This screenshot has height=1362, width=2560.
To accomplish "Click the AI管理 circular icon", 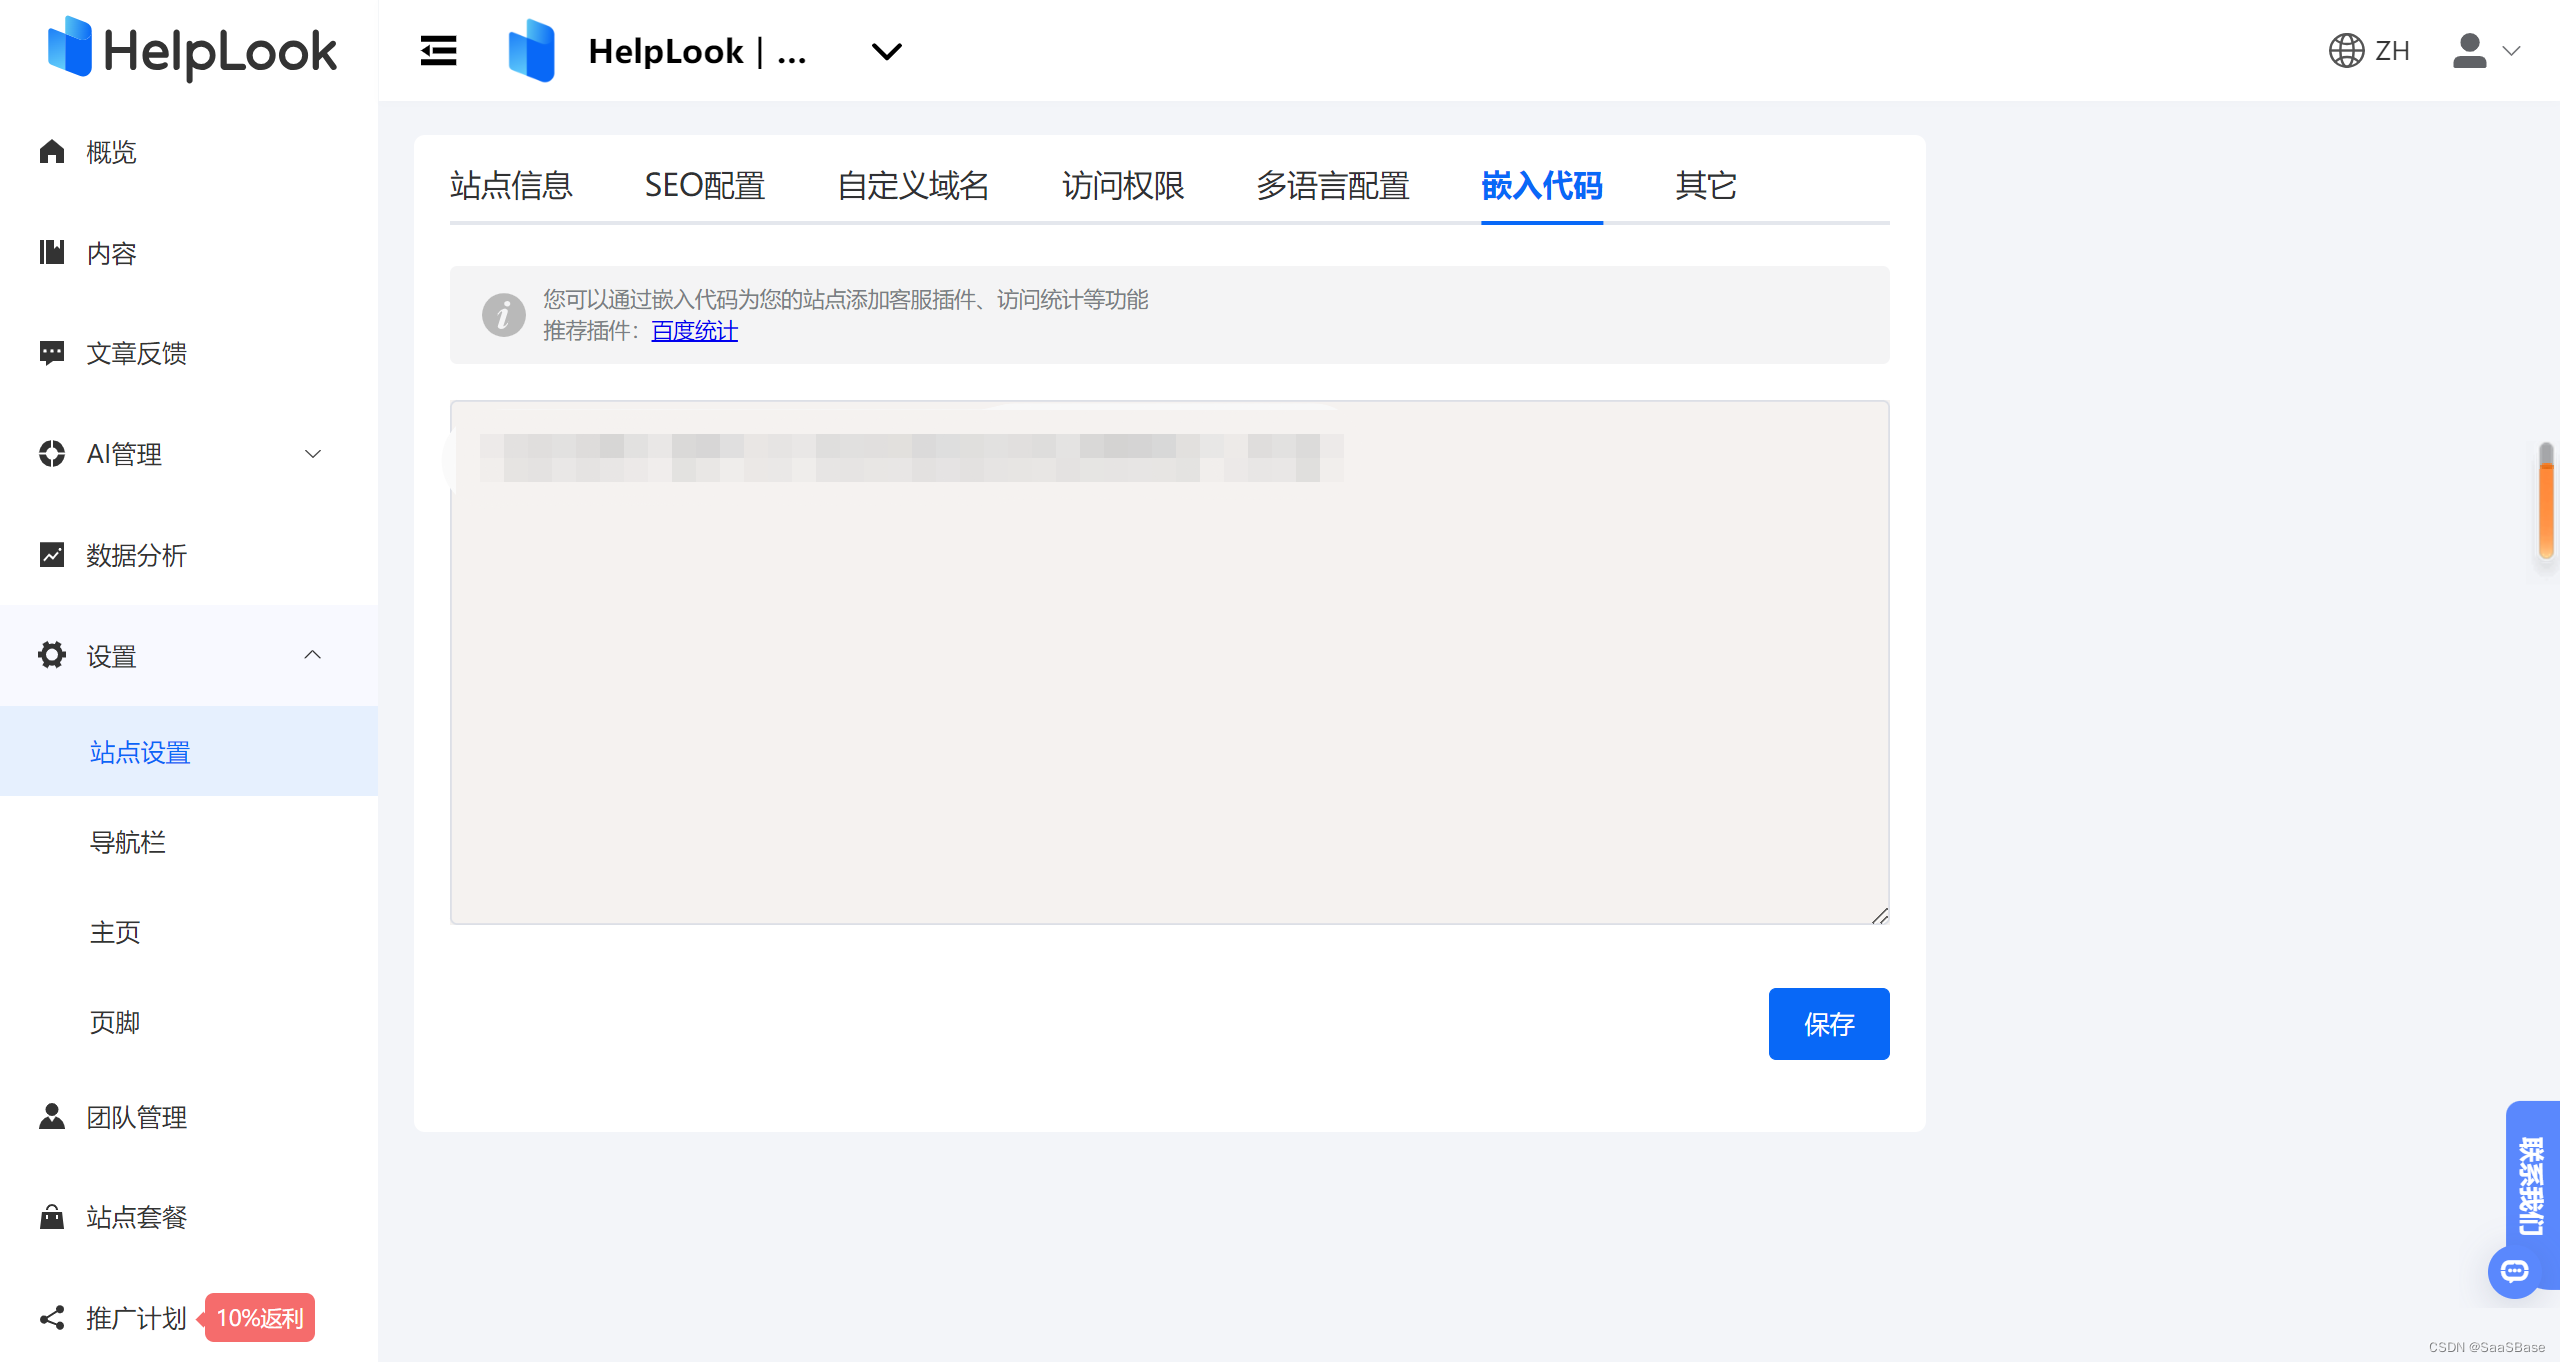I will (52, 453).
